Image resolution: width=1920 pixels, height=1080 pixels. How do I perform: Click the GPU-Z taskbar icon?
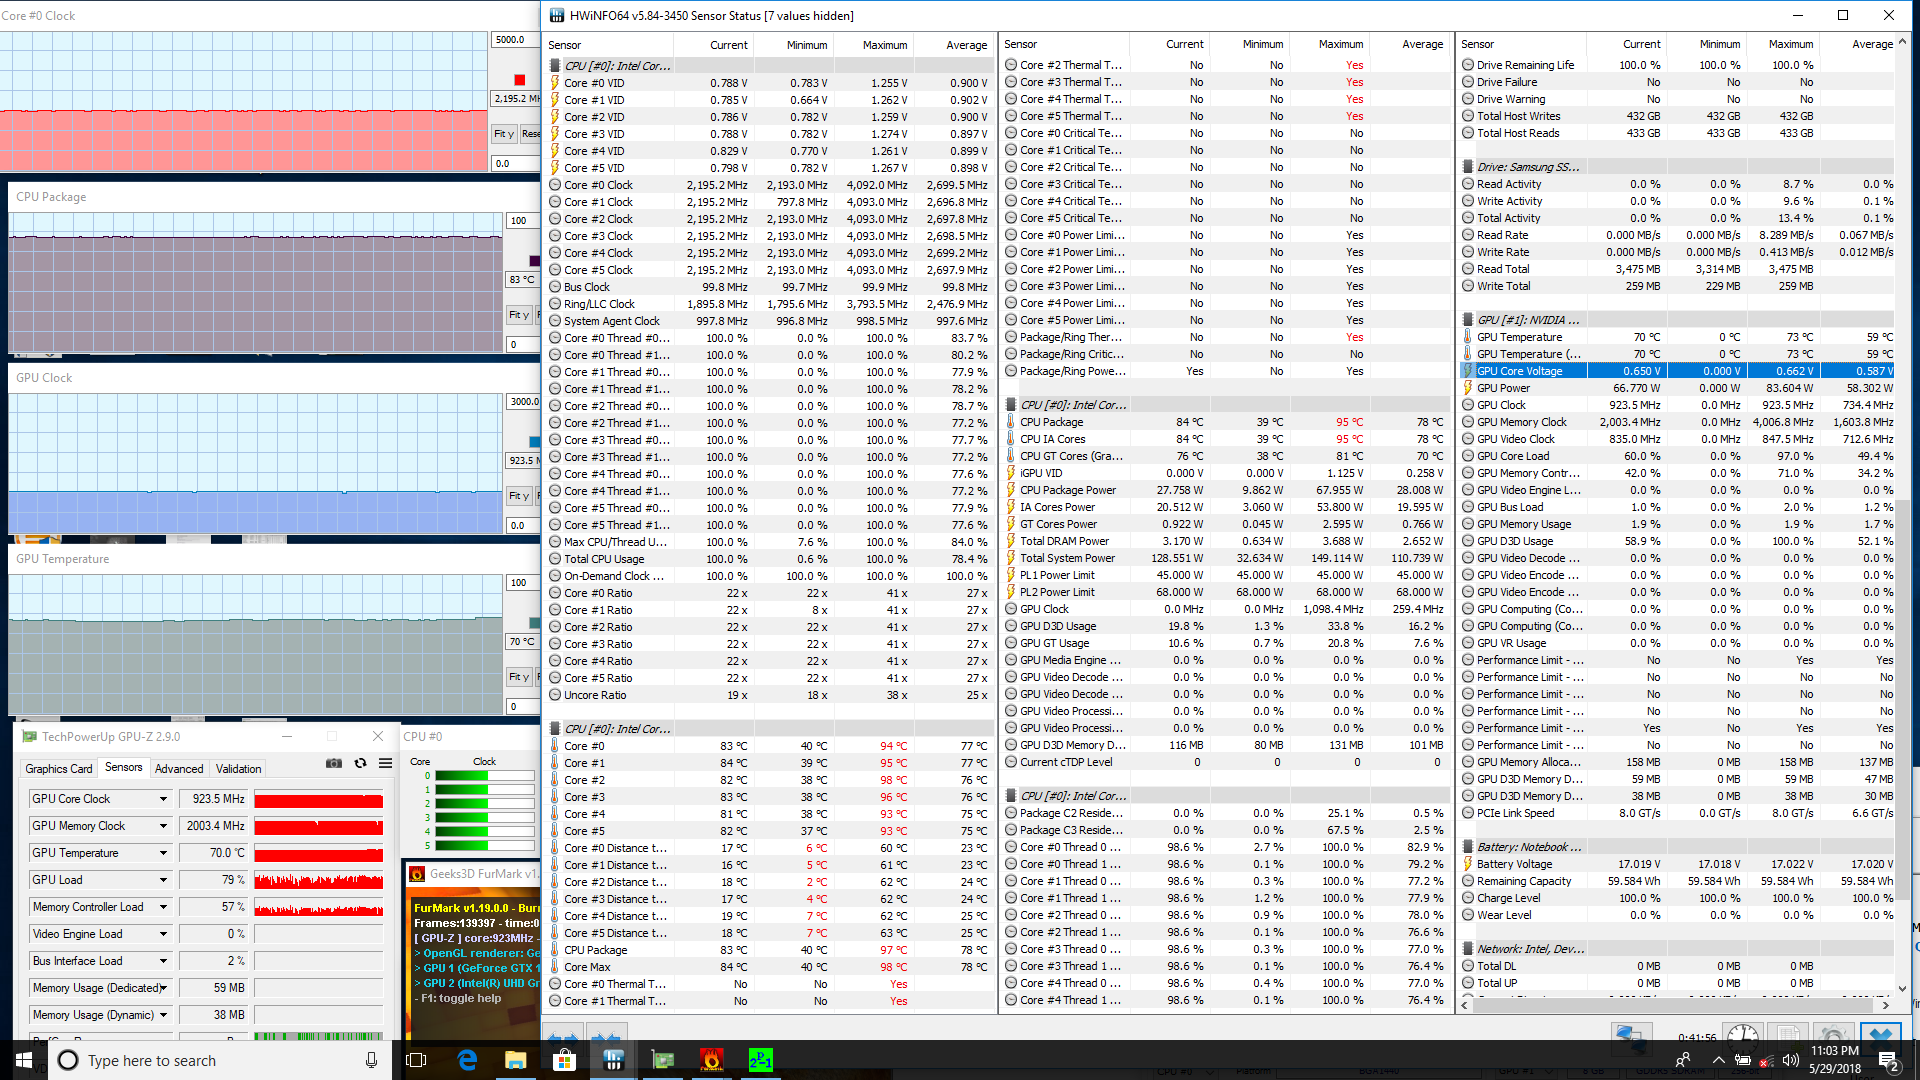click(663, 1060)
